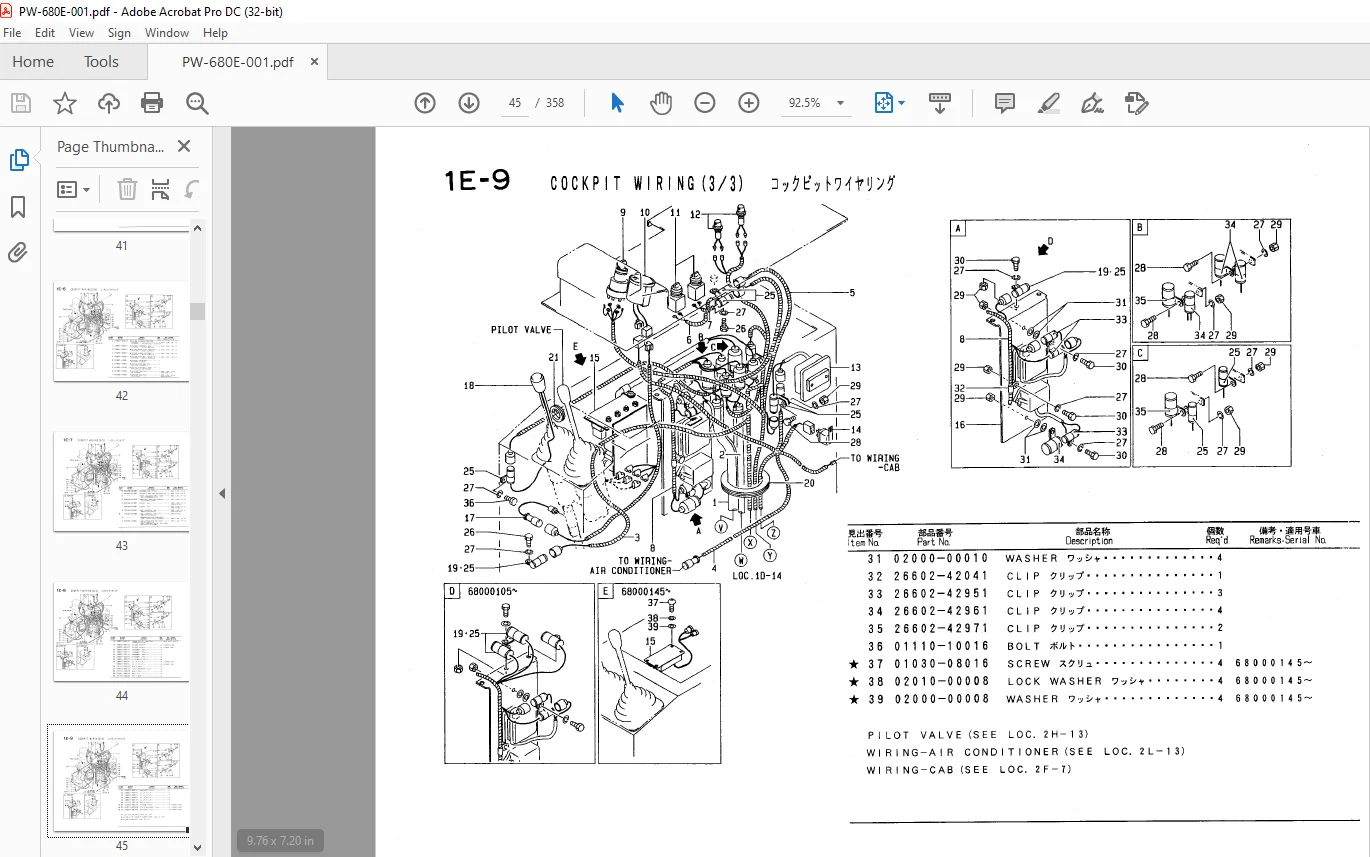This screenshot has width=1370, height=857.
Task: Go to next page arrow
Action: 469,103
